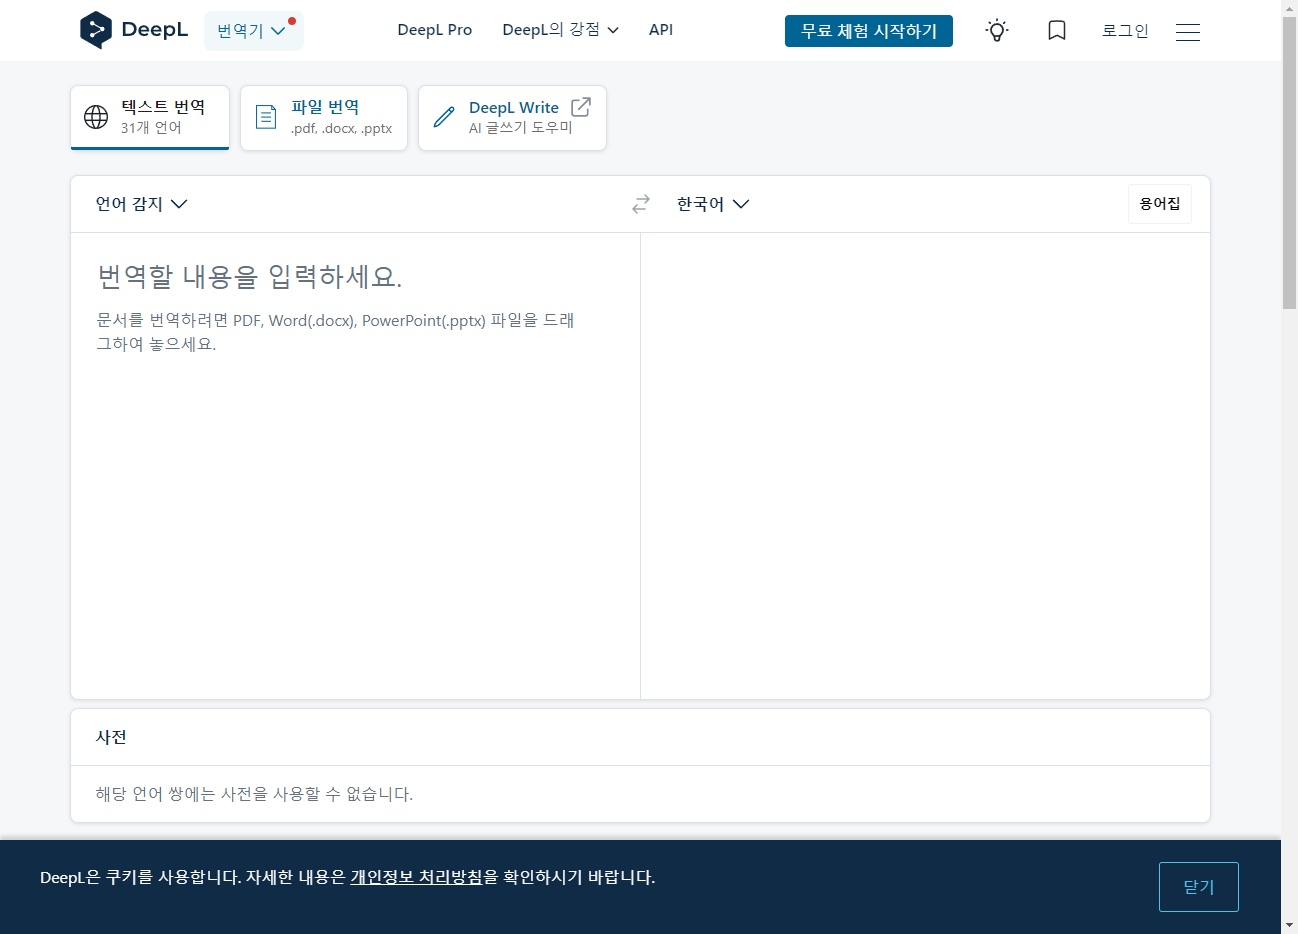Click the DeepL logo icon
The height and width of the screenshot is (934, 1298).
click(96, 30)
